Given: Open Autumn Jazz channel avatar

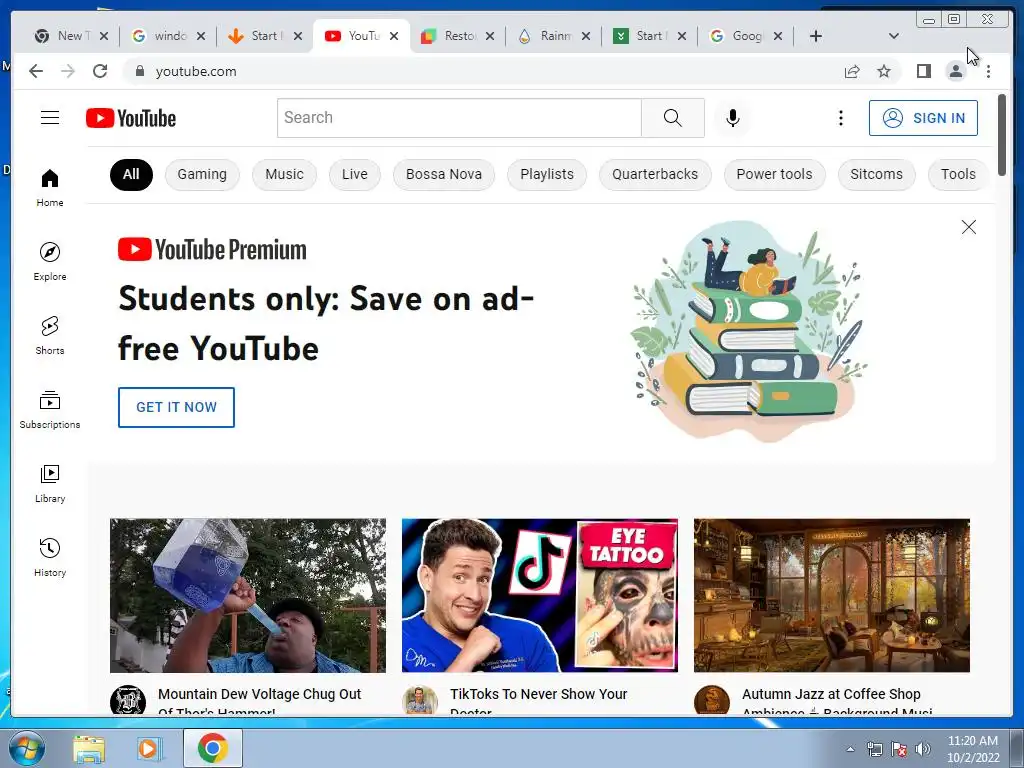Looking at the screenshot, I should coord(711,700).
